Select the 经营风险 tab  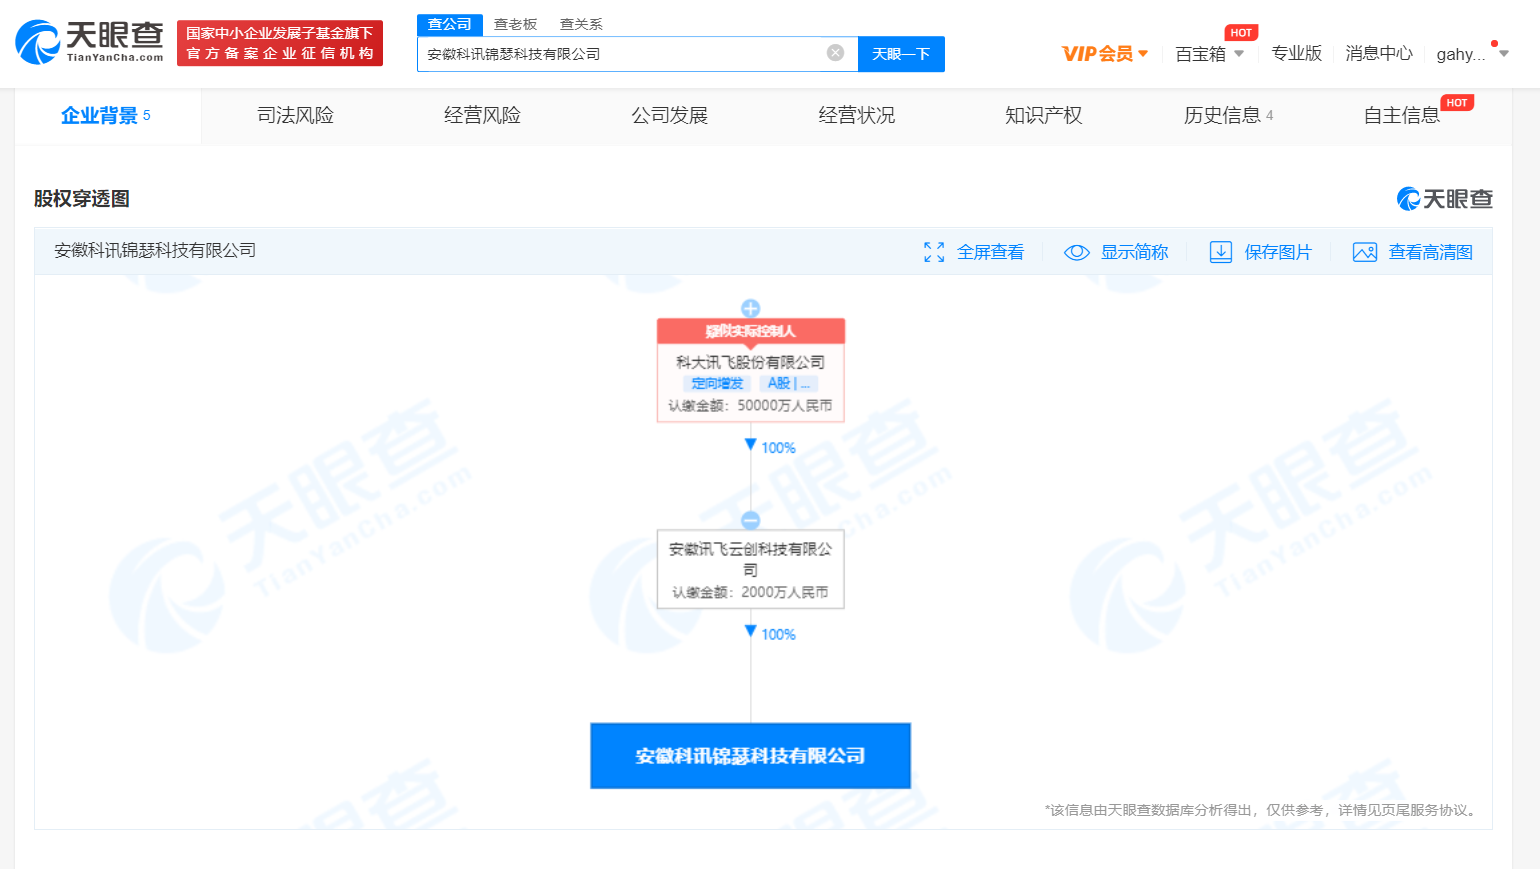coord(482,116)
